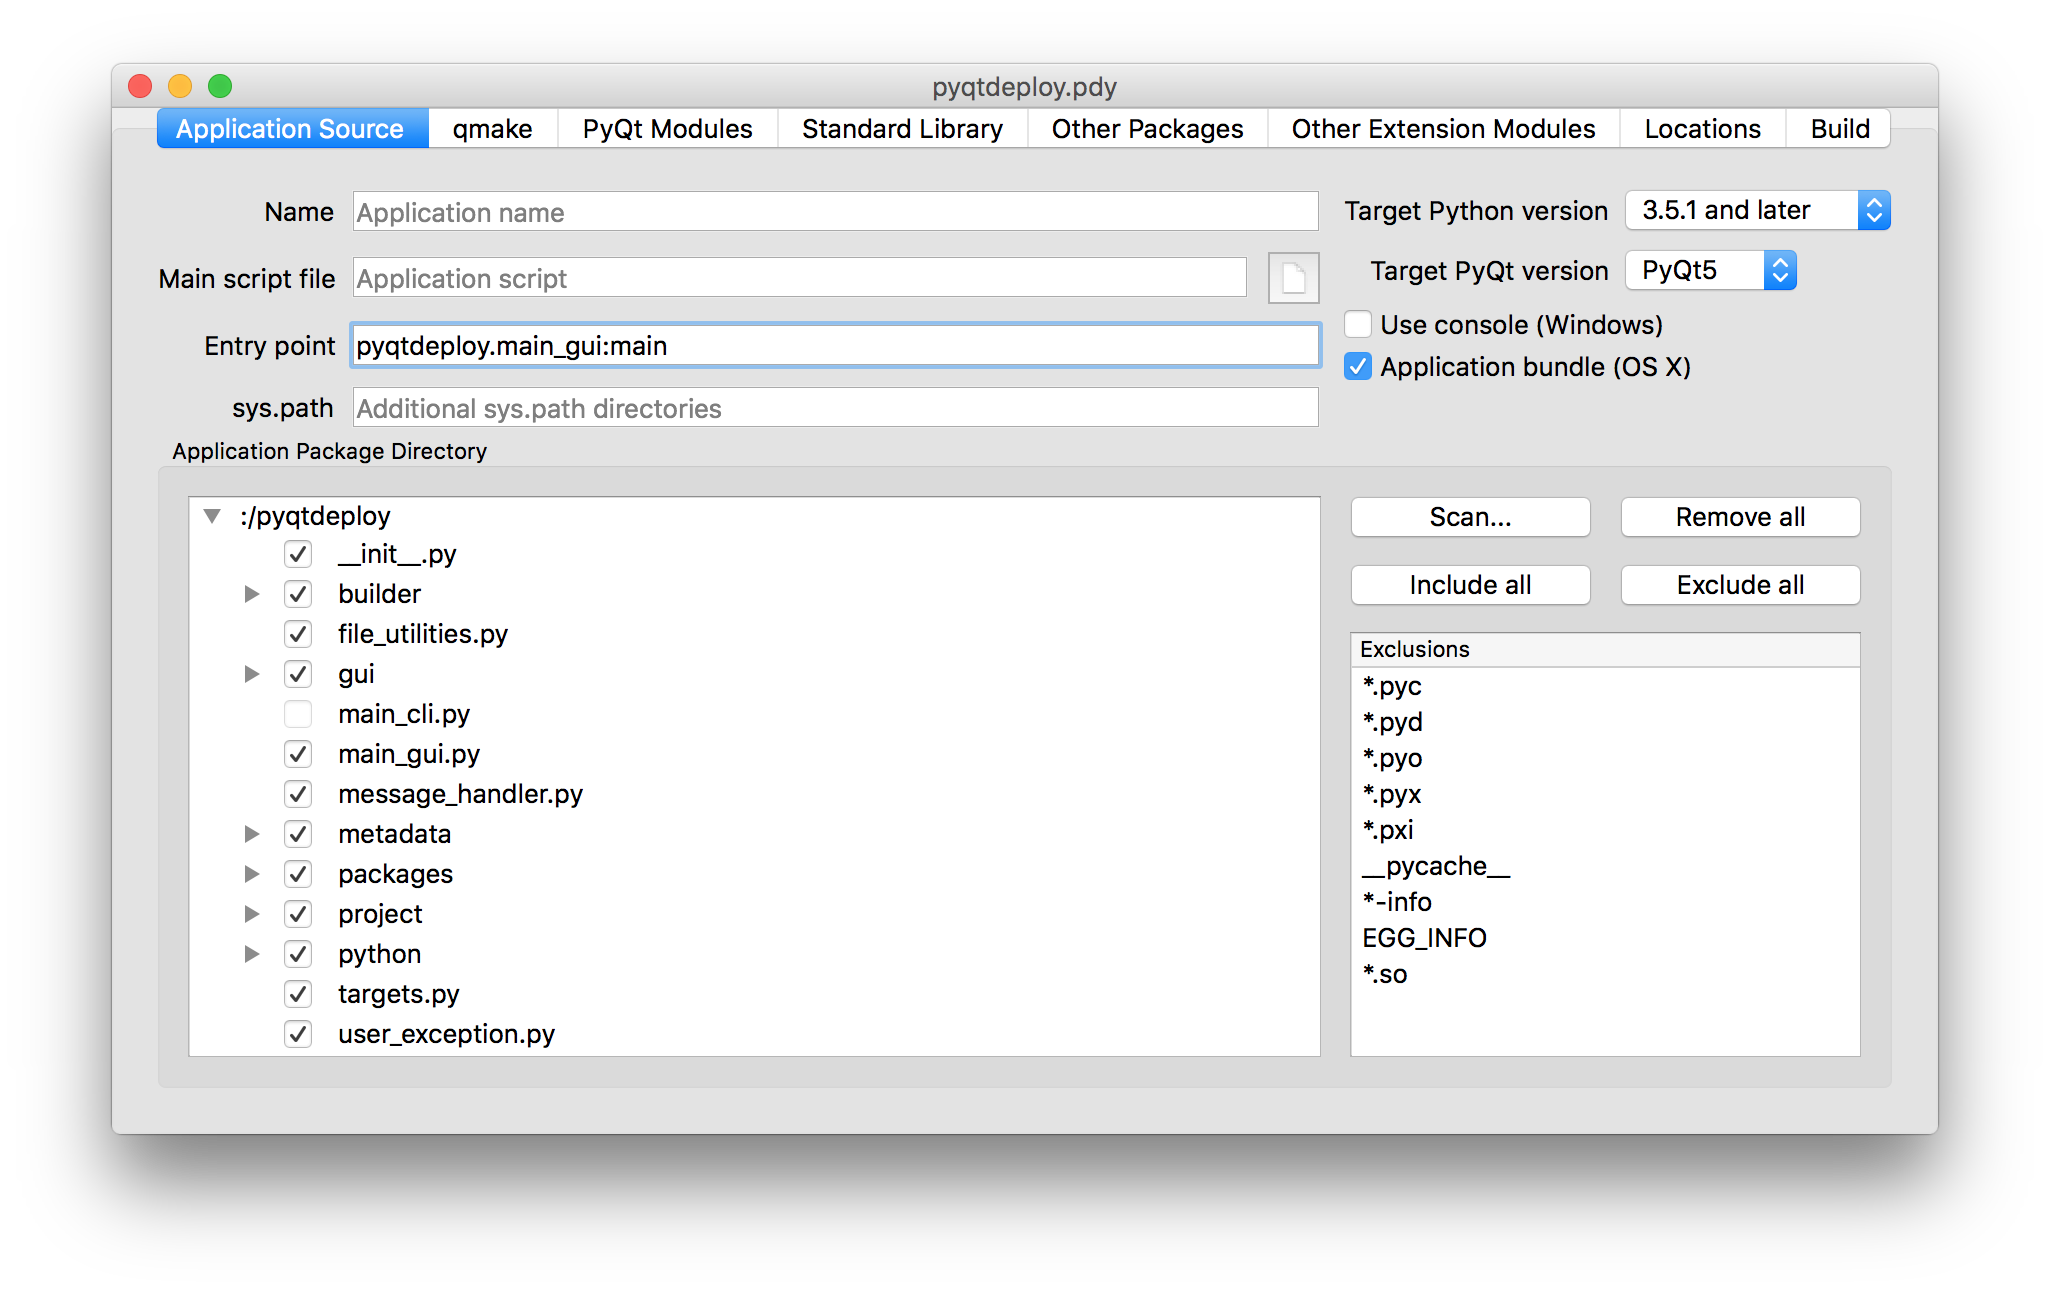Select the *.pyd exclusion entry

1393,722
